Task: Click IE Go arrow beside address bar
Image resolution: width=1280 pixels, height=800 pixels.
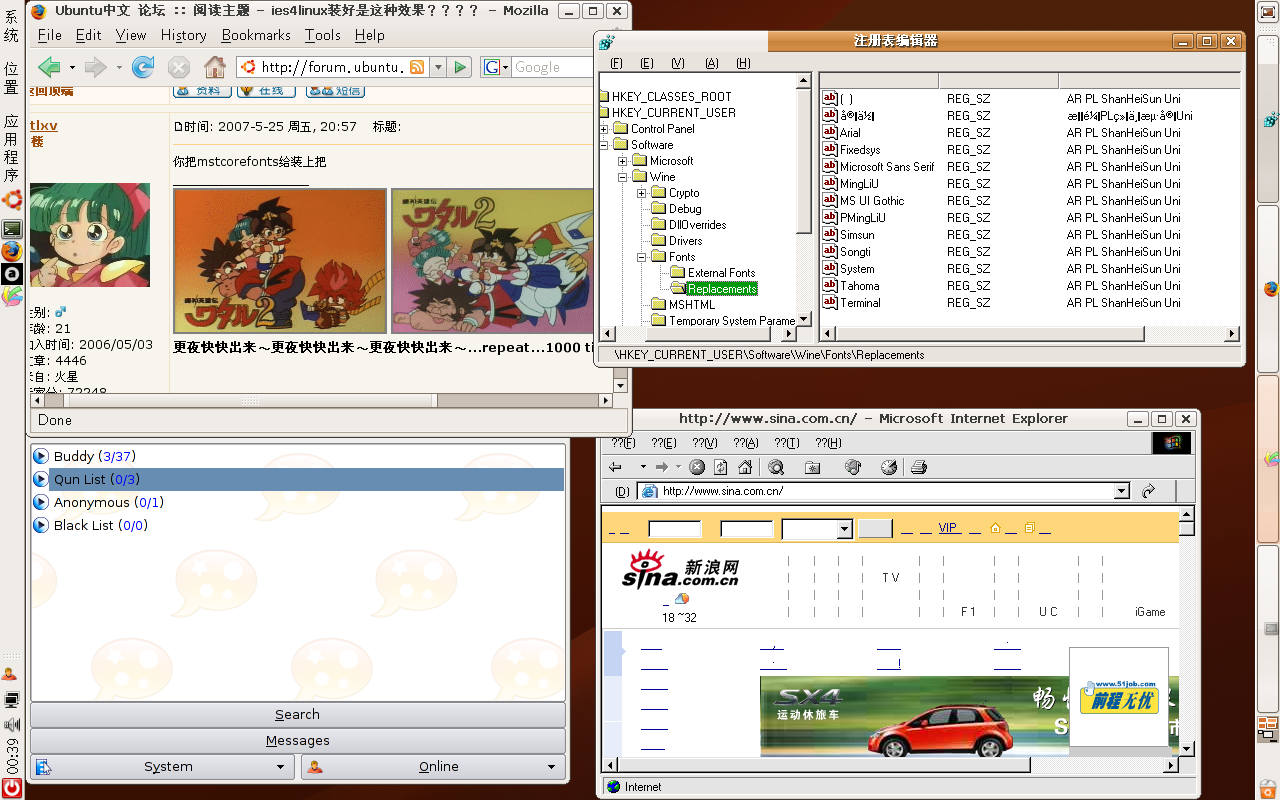Action: pos(1149,491)
